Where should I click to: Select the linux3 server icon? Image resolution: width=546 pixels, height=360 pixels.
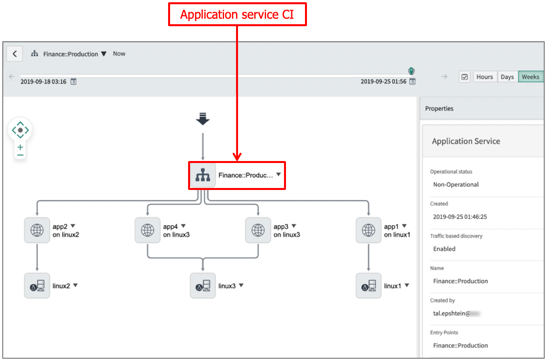click(203, 286)
